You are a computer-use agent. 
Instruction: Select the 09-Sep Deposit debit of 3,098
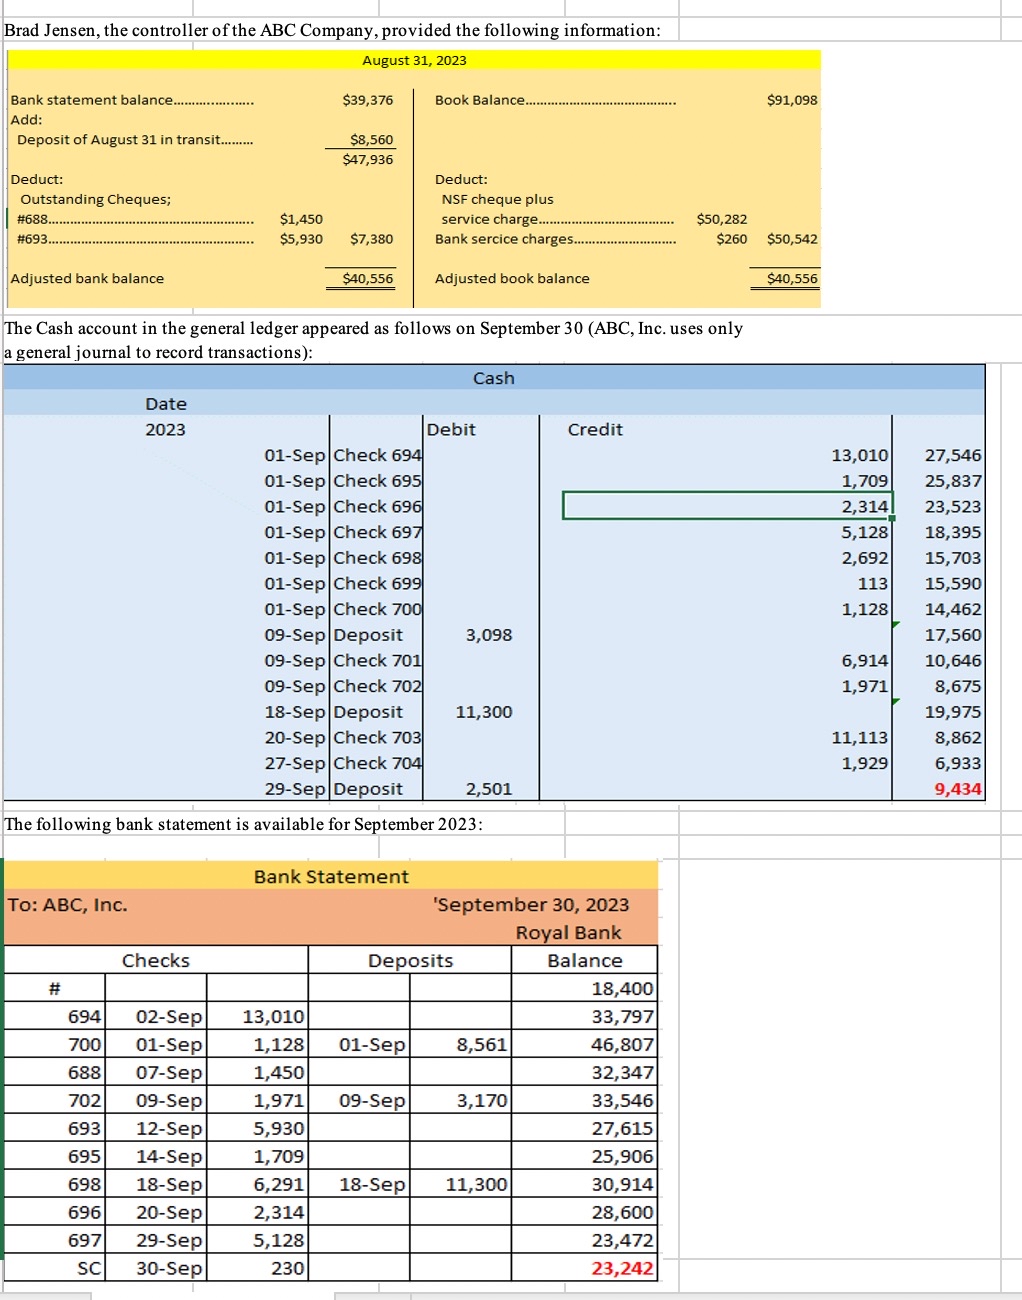point(488,634)
